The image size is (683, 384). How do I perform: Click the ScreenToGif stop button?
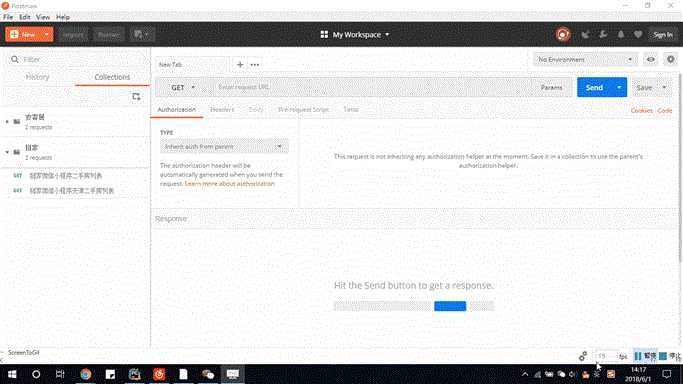(670, 356)
